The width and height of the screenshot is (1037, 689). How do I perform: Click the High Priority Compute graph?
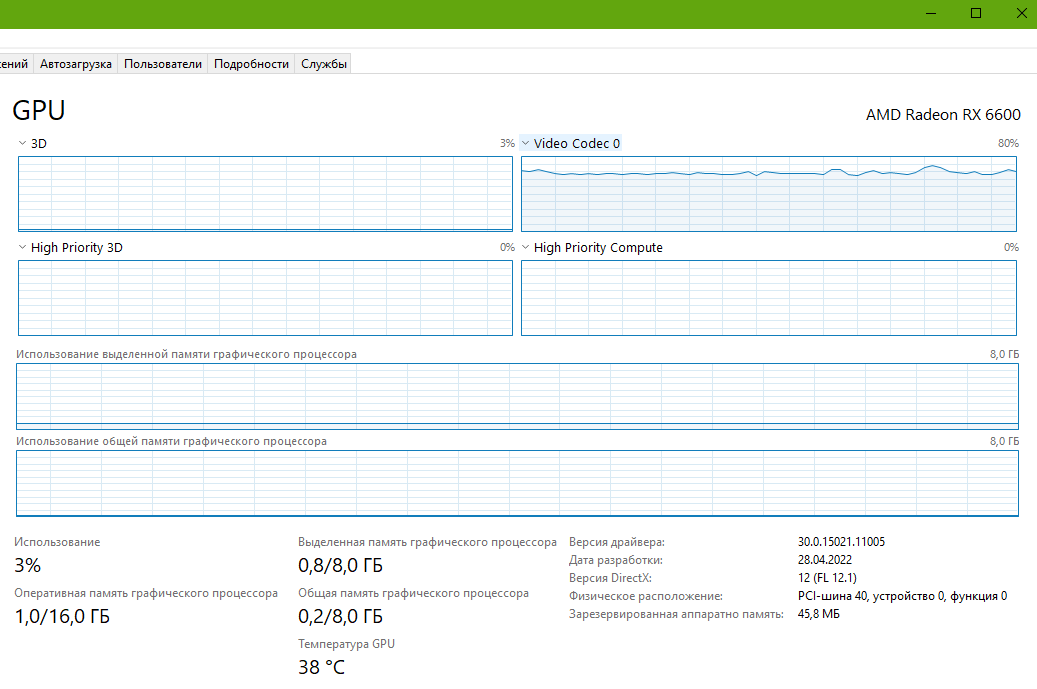click(x=768, y=298)
